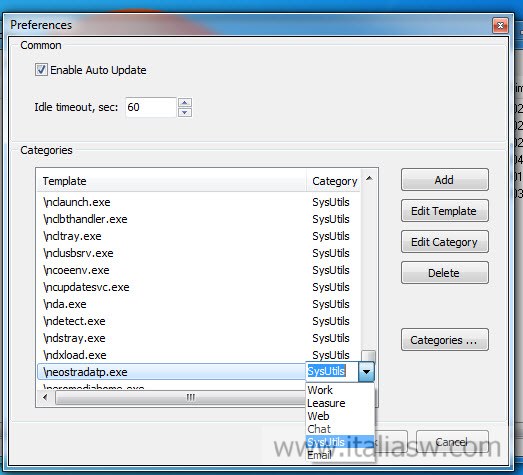Image resolution: width=523 pixels, height=475 pixels.
Task: Click the list's scroll up arrow
Action: click(x=369, y=178)
